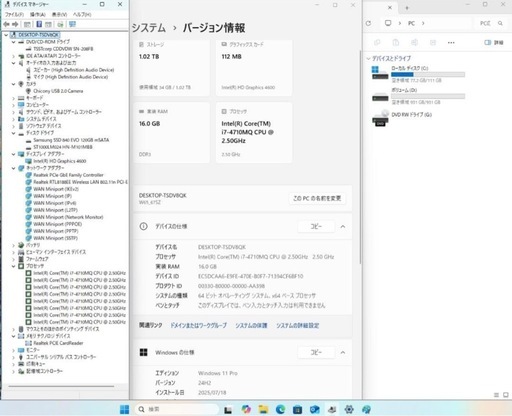Image resolution: width=512 pixels, height=416 pixels.
Task: Select Chicony USB 2.0 Camera device
Action: coord(58,91)
